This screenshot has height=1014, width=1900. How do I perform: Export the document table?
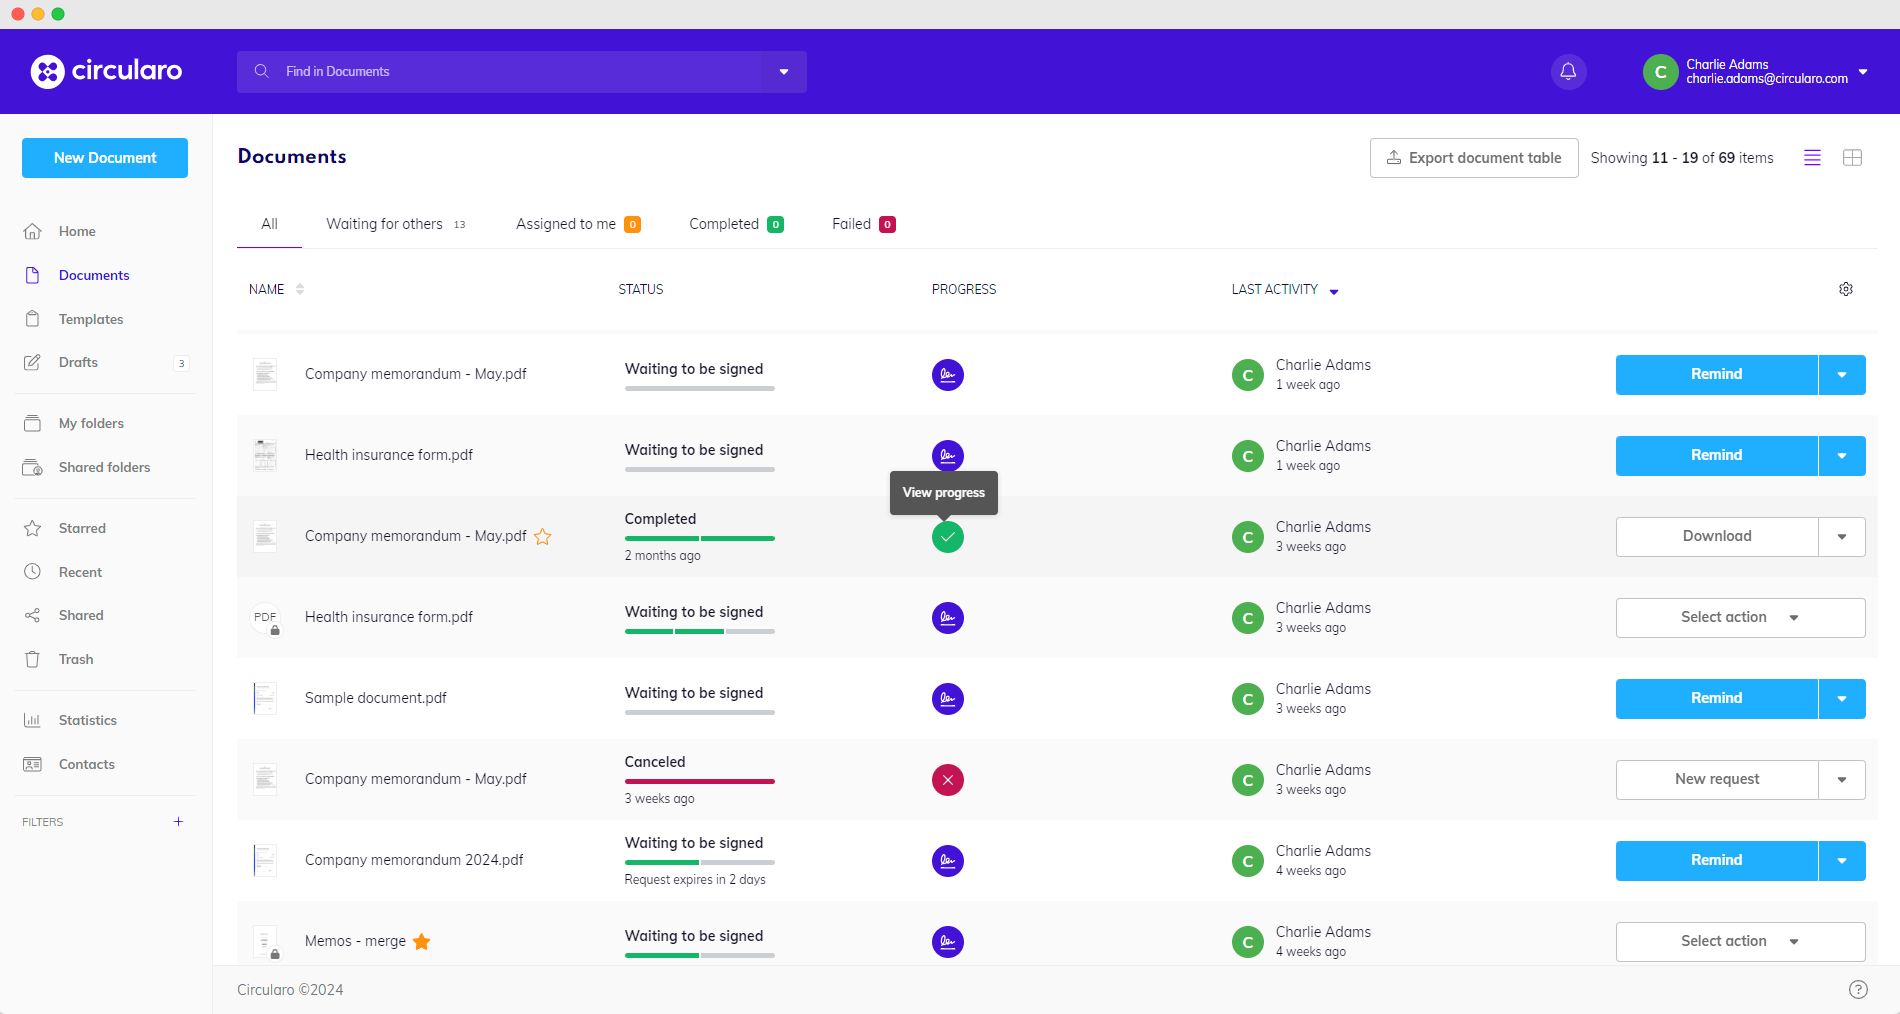1473,158
